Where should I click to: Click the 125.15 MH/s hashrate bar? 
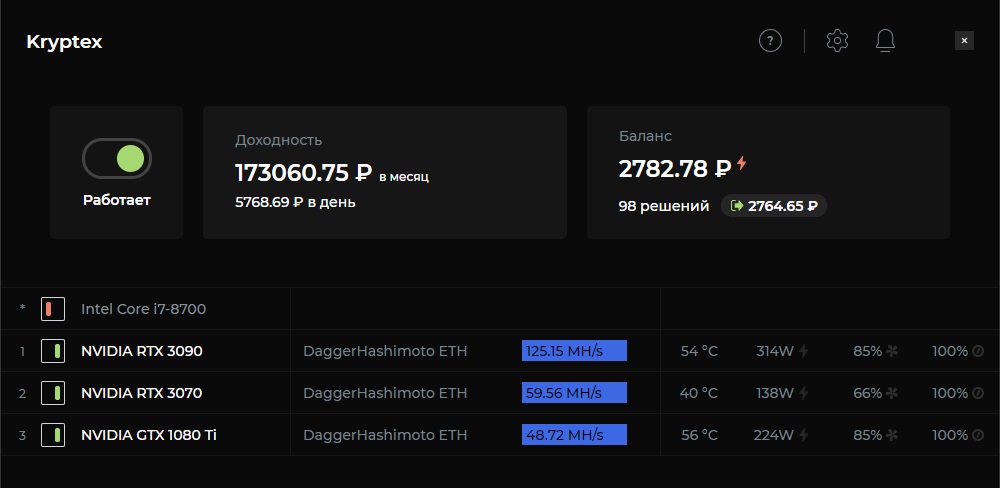coord(574,351)
